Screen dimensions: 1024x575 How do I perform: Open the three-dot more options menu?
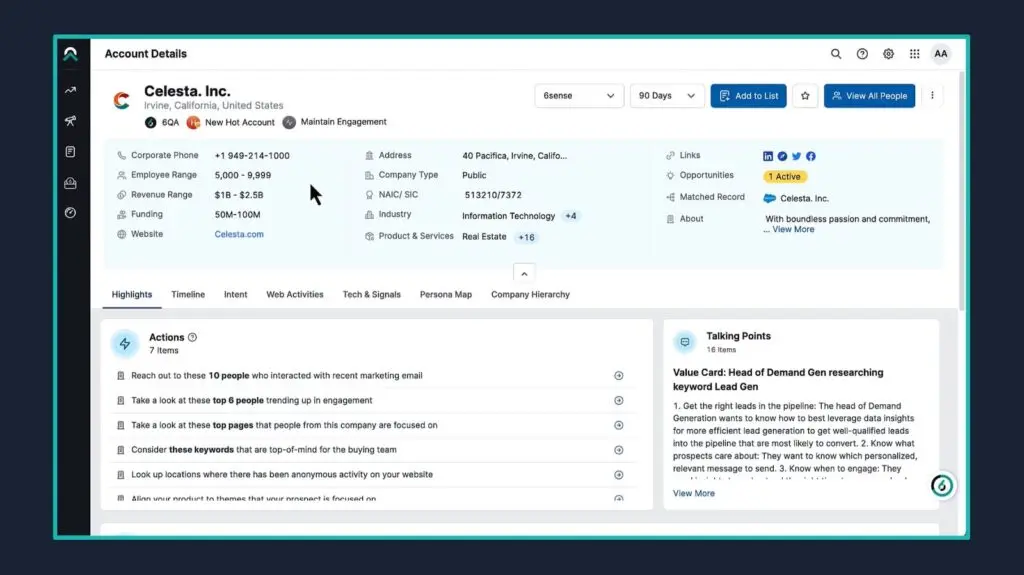tap(932, 95)
